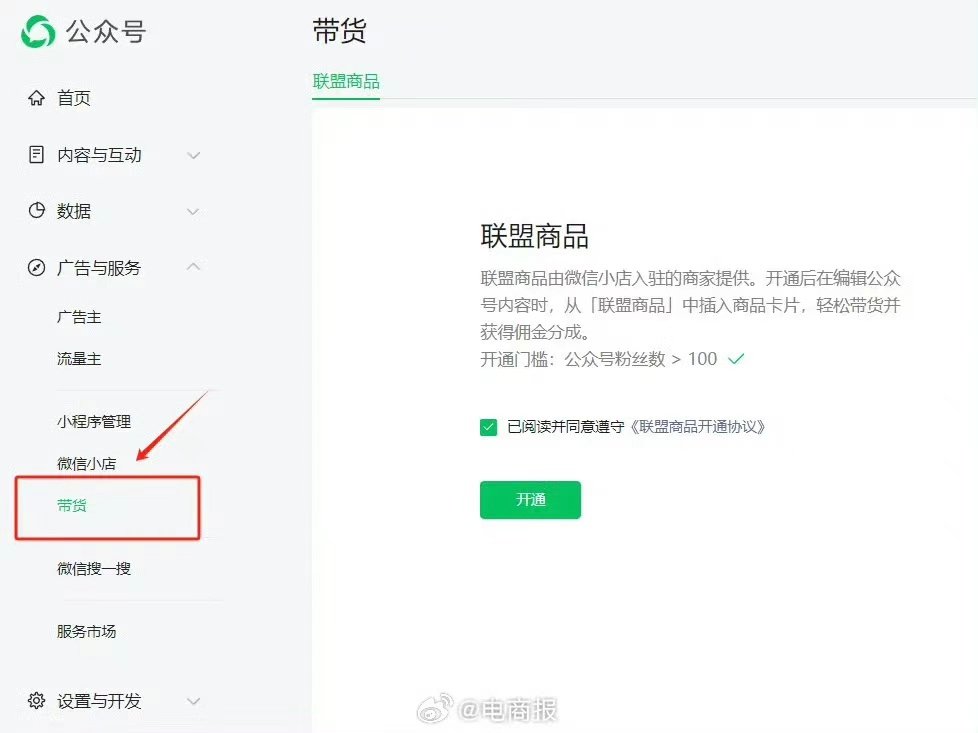Click the document icon beside 内容与互动
978x733 pixels.
point(36,154)
